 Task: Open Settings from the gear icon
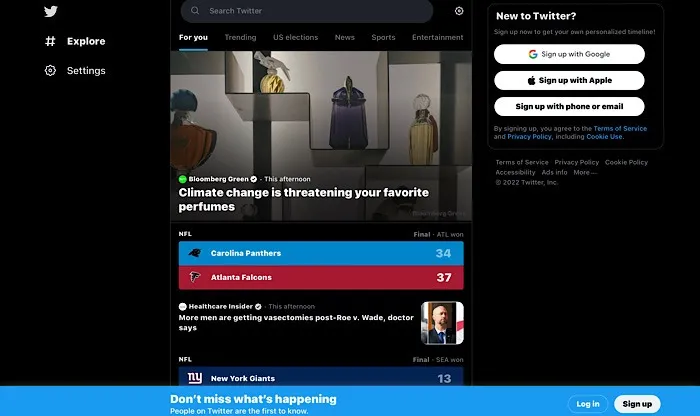50,71
